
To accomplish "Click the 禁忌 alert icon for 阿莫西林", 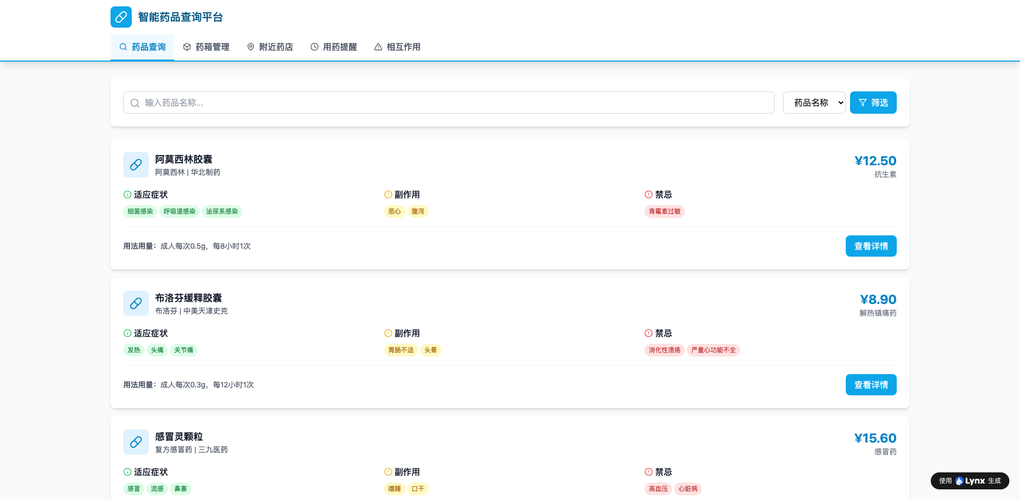I will click(649, 195).
